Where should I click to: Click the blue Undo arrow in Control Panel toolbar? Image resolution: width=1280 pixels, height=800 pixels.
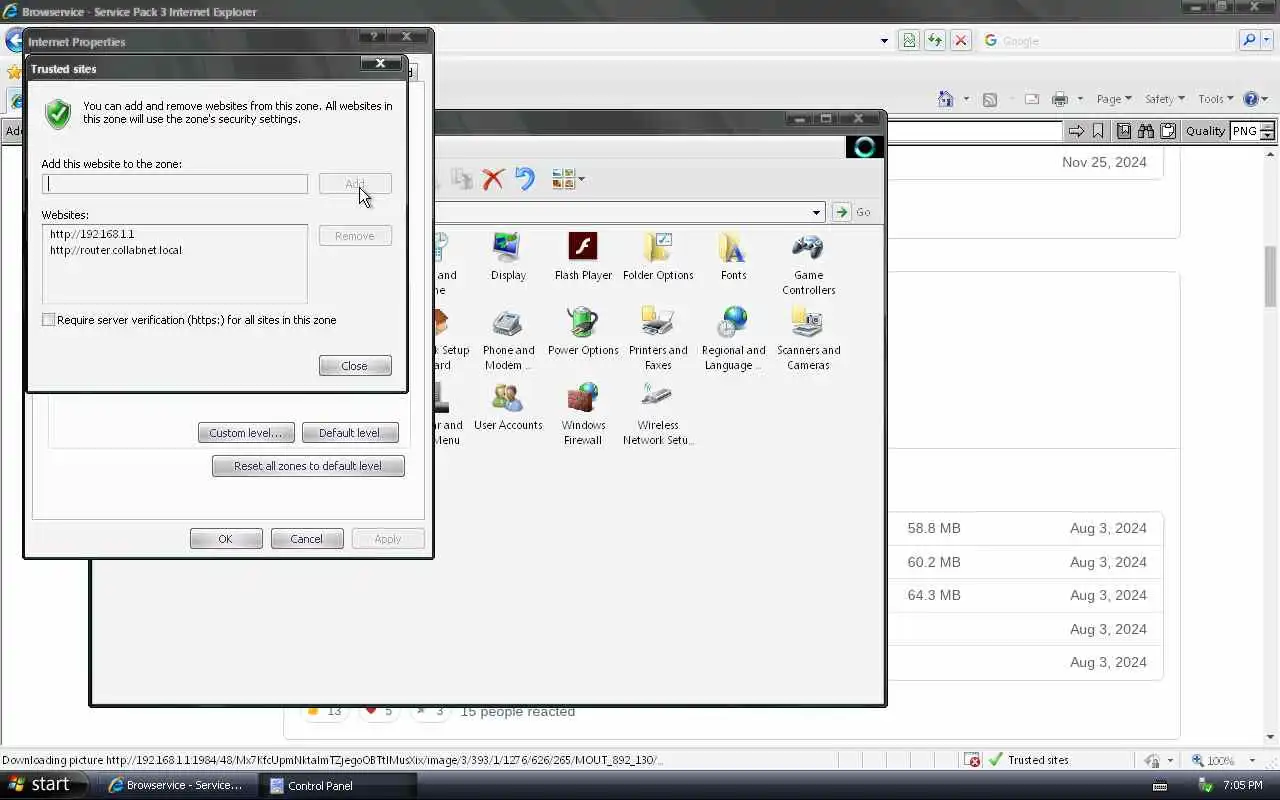525,180
